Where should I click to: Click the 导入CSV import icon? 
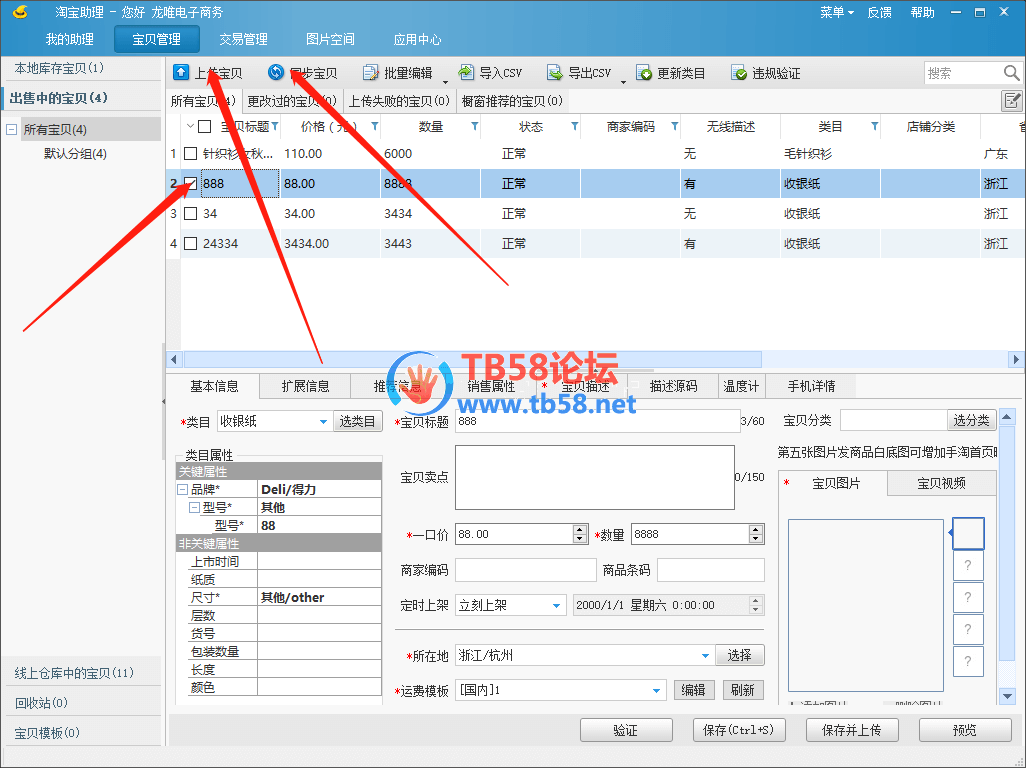coord(467,73)
